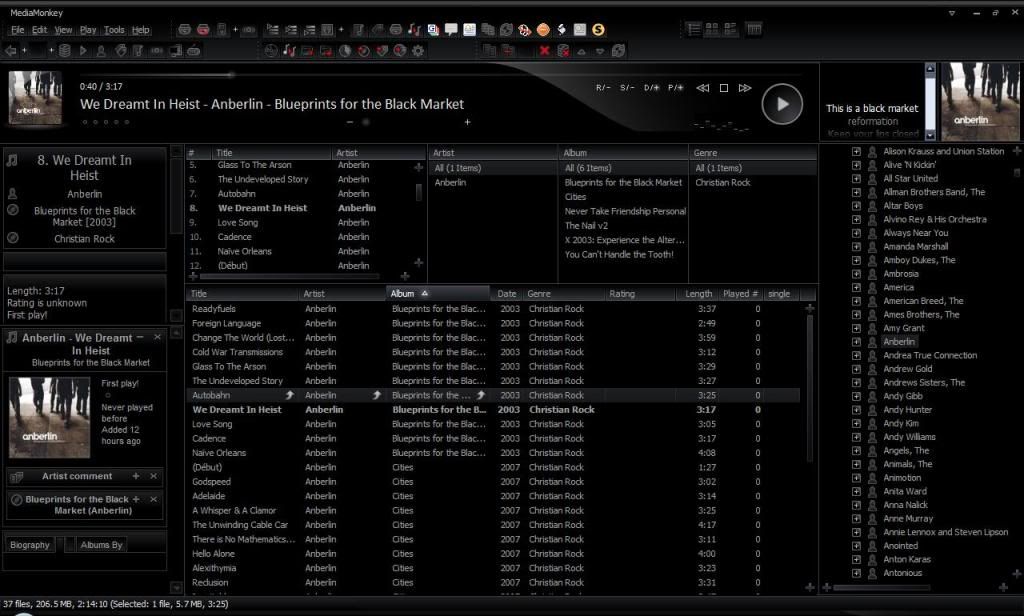Click the back arrow icon in the left toolbar
The image size is (1024, 616).
point(11,50)
